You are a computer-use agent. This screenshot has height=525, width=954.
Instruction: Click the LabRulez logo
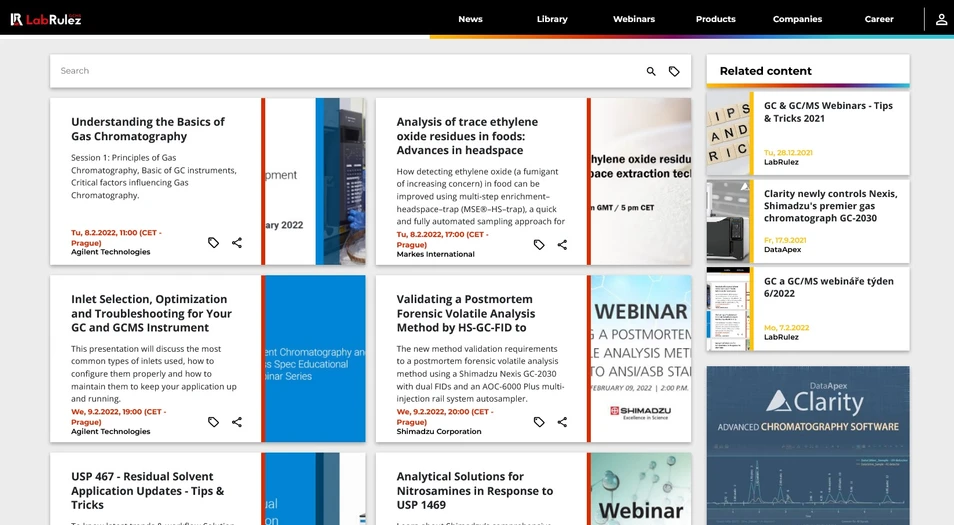click(x=46, y=19)
